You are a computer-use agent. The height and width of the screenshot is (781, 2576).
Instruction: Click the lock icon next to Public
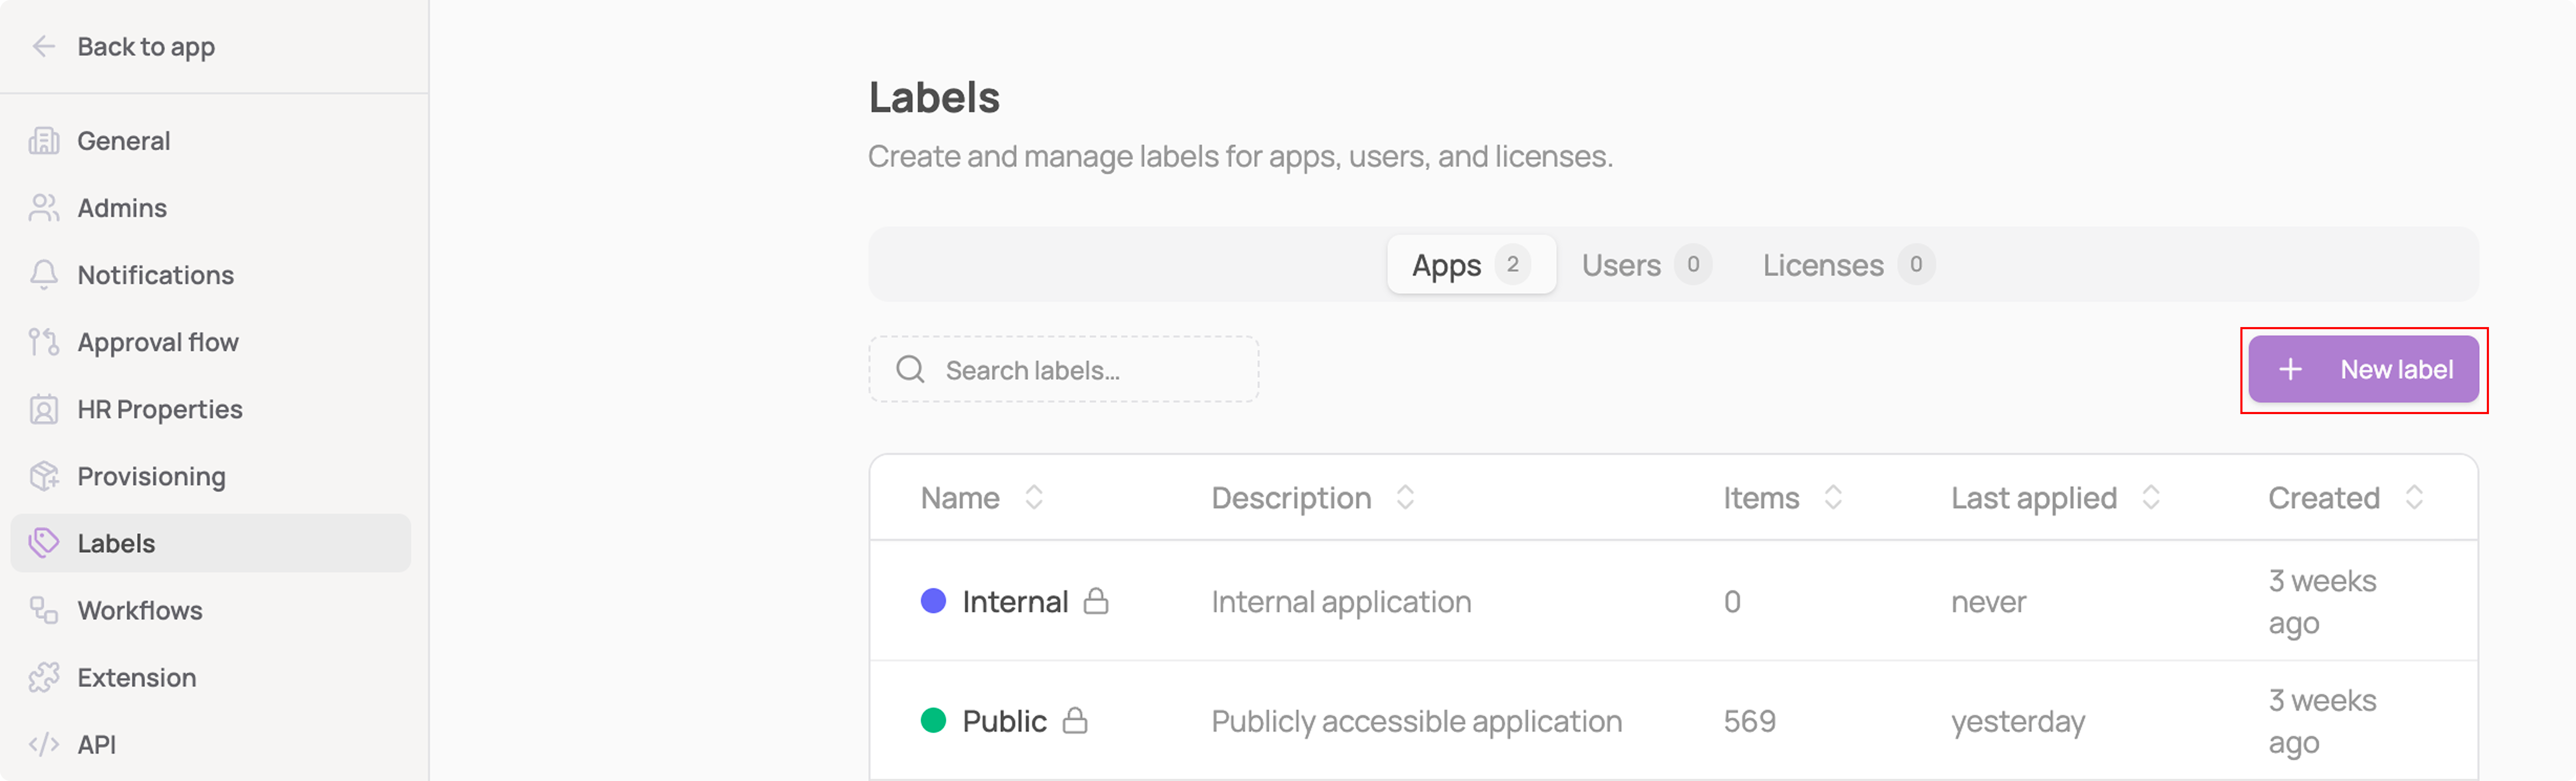(1075, 720)
